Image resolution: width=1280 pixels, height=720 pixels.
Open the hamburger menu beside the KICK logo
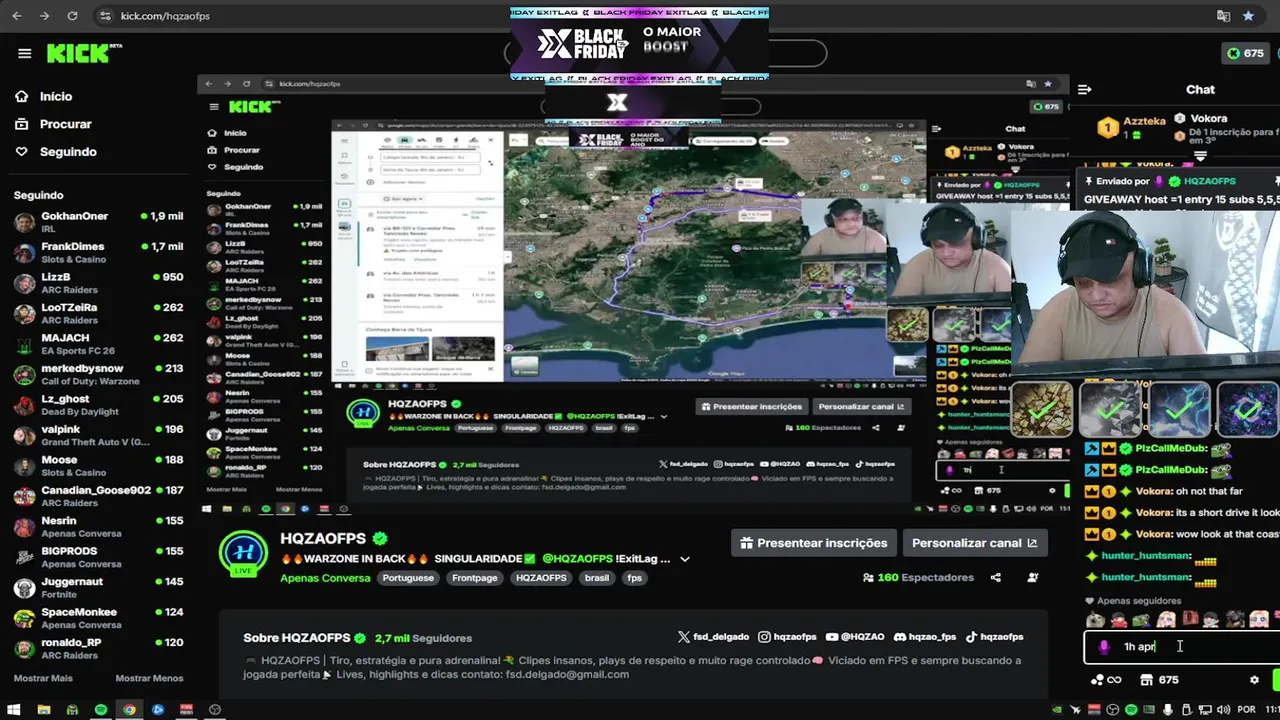click(x=24, y=54)
